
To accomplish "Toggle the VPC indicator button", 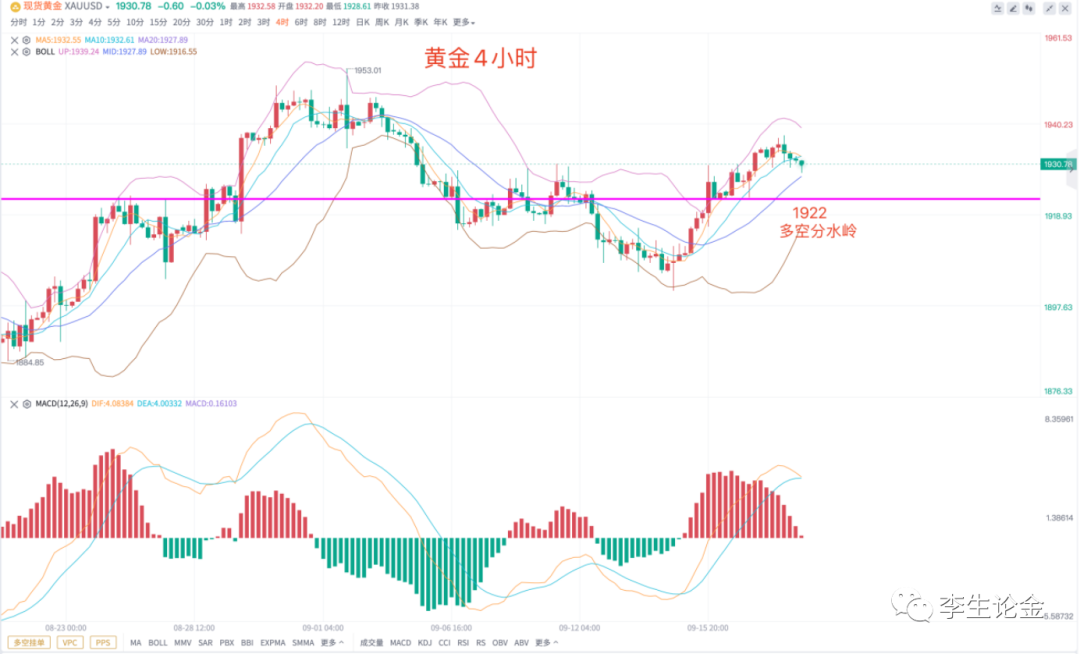I will pyautogui.click(x=70, y=642).
